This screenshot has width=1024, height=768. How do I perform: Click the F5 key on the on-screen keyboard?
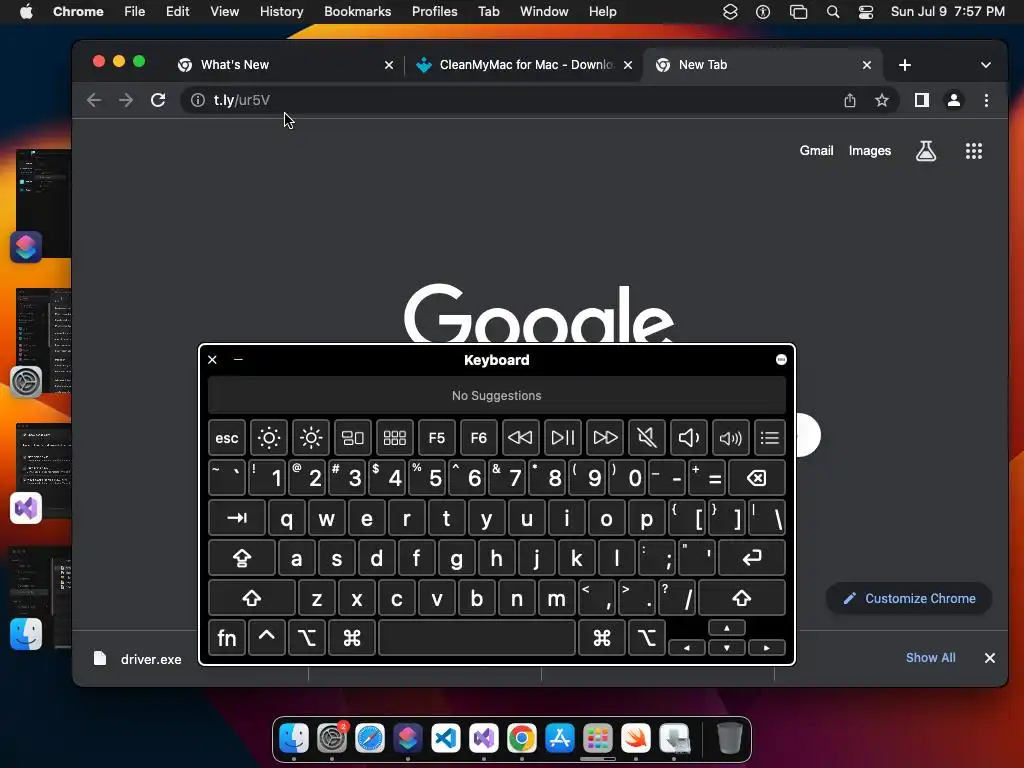tap(436, 438)
